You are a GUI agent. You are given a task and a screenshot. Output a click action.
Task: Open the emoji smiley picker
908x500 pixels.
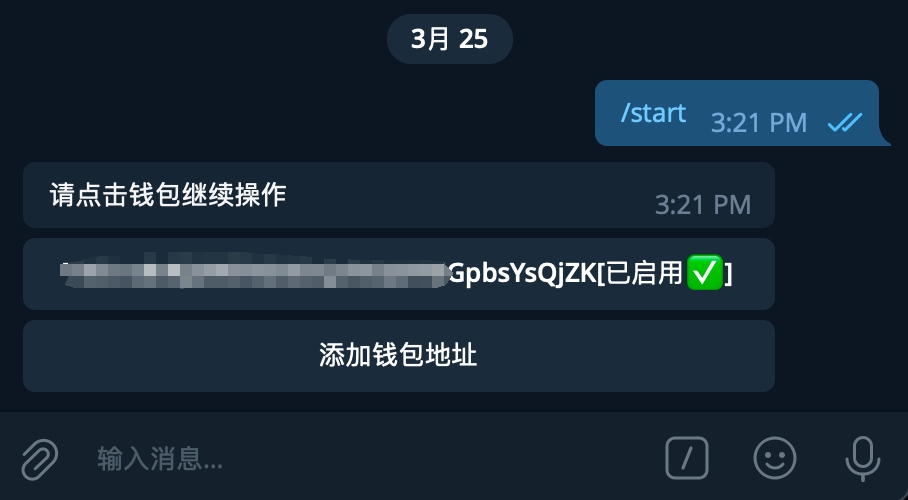pos(775,458)
